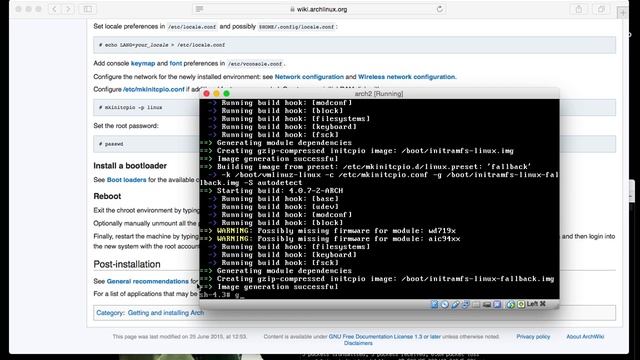Viewport: 640px width, 360px height.
Task: Open the font link
Action: [176, 63]
